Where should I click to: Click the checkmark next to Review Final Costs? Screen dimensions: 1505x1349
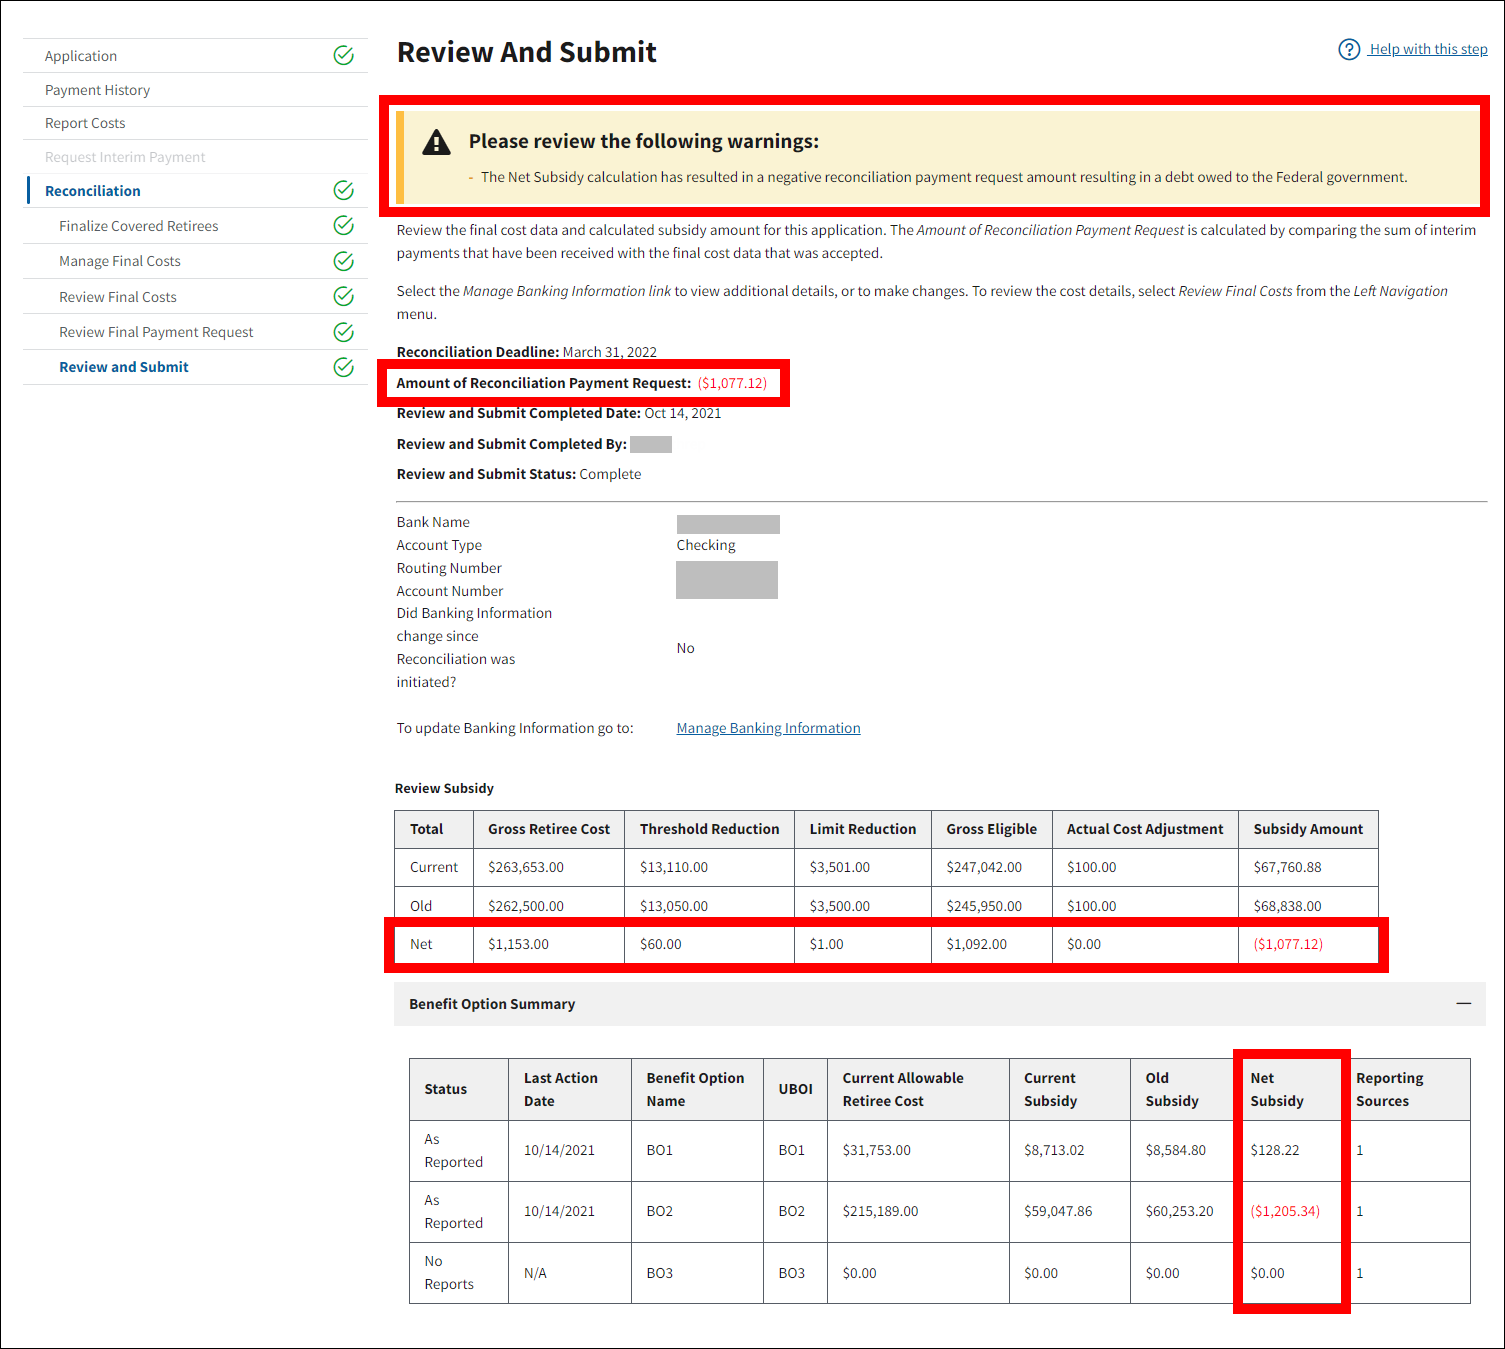[x=343, y=296]
